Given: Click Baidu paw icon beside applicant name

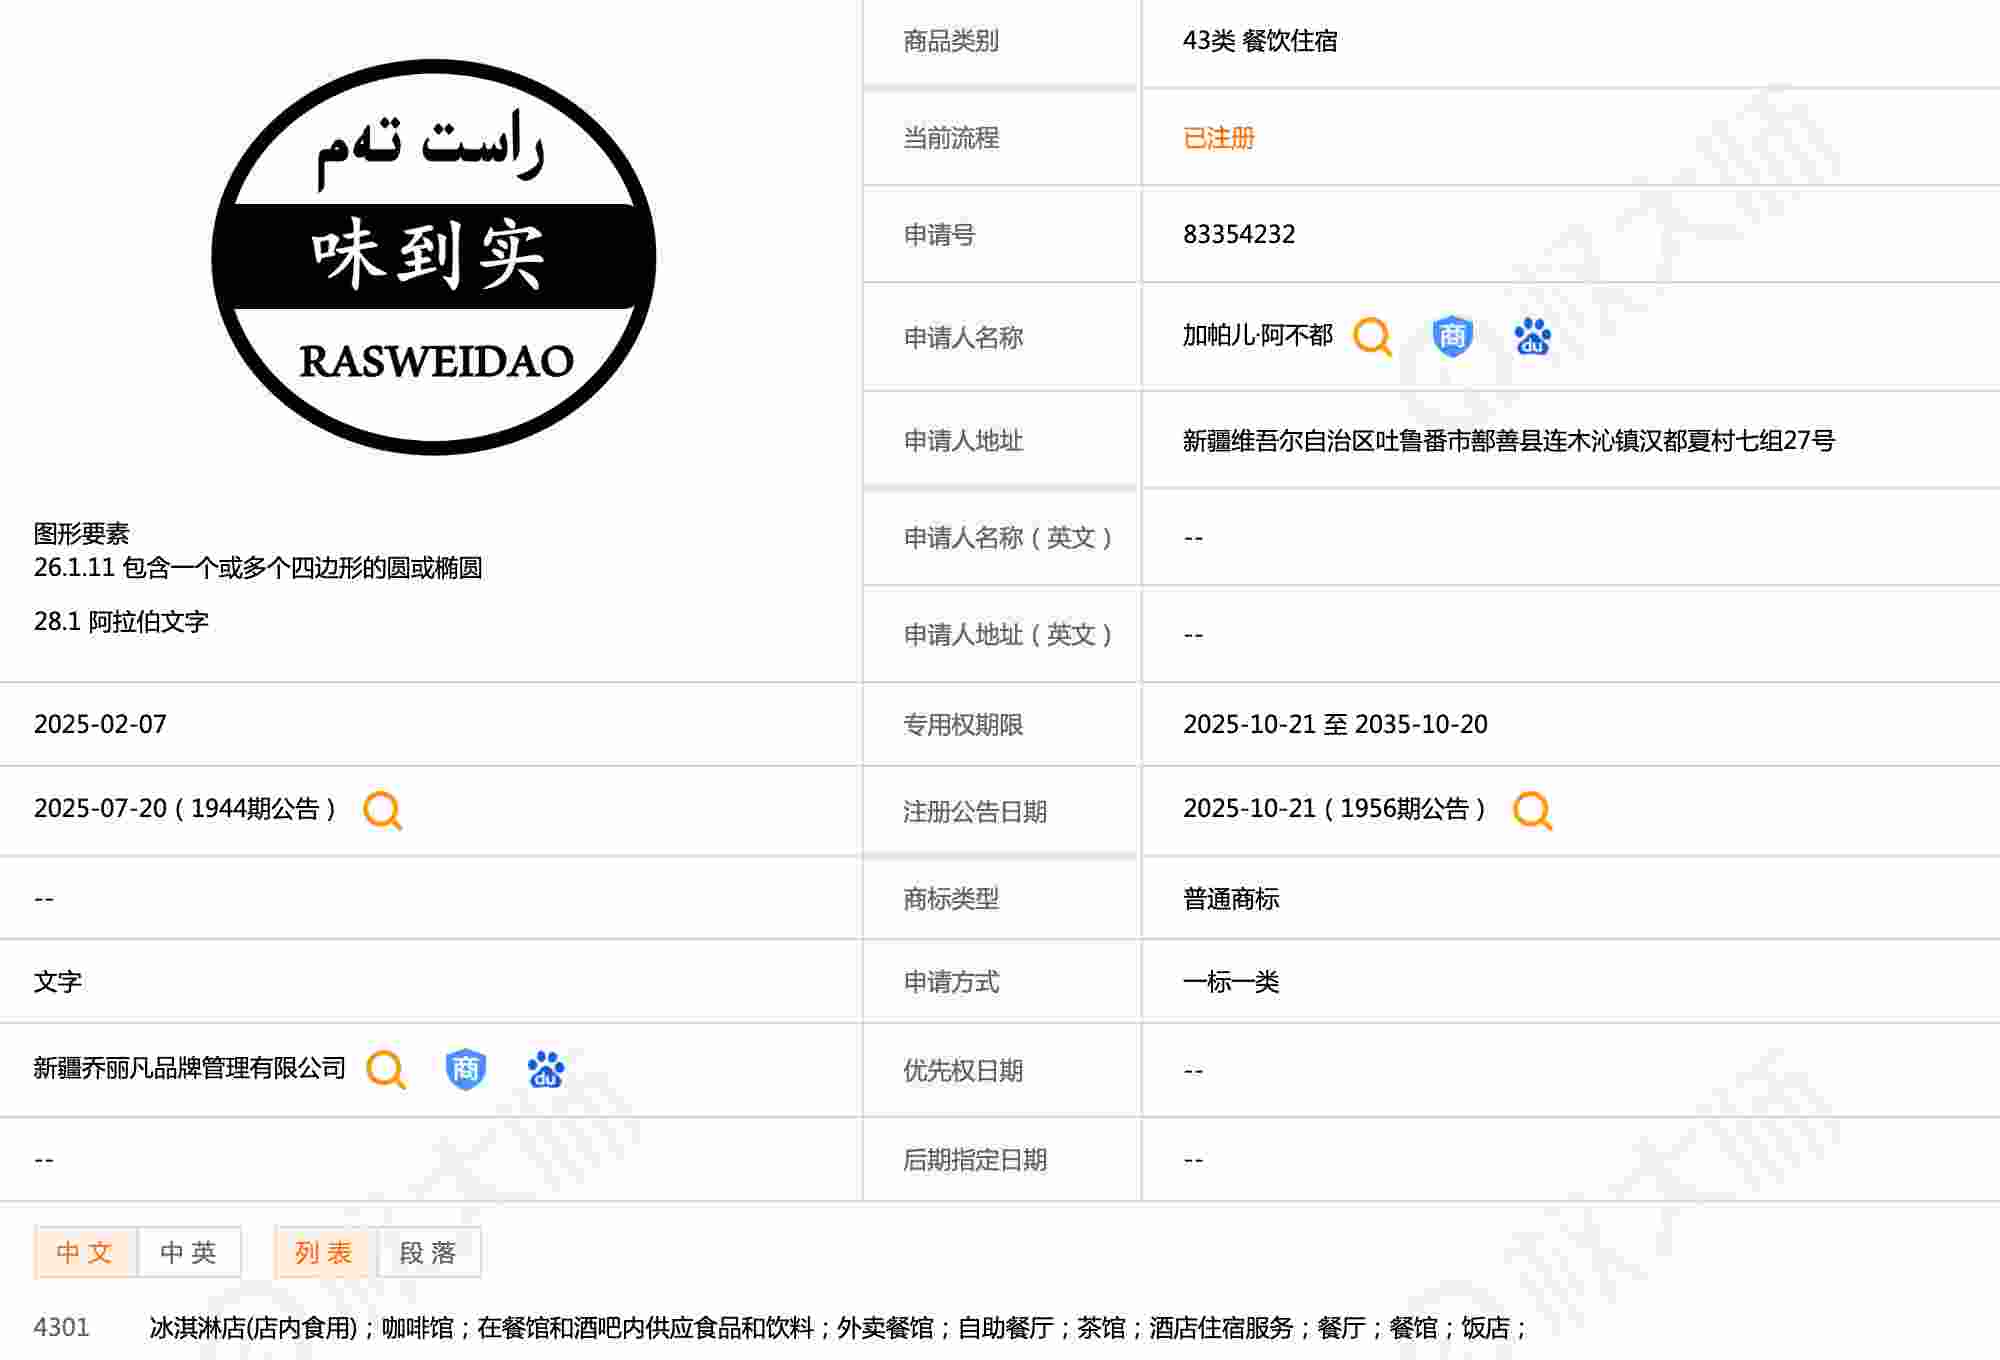Looking at the screenshot, I should 1532,337.
